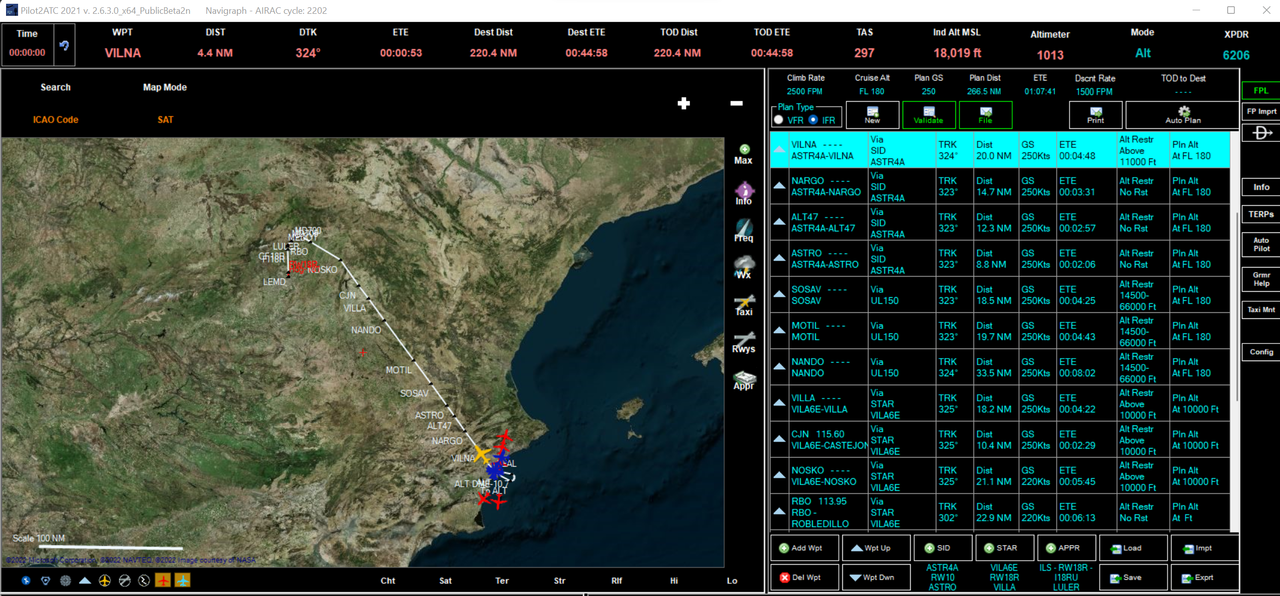
Task: Click the Wpt Up button
Action: coord(876,548)
